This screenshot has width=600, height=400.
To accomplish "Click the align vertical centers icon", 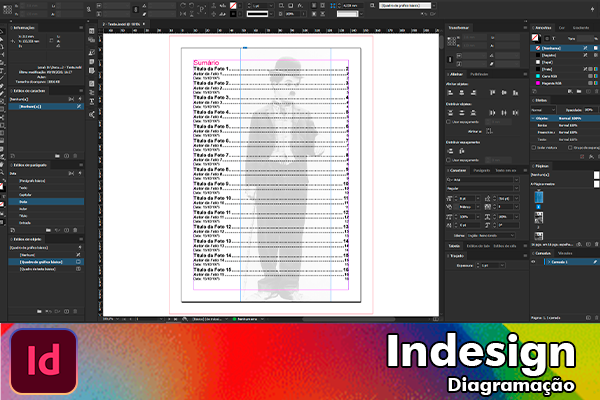I will (x=504, y=93).
